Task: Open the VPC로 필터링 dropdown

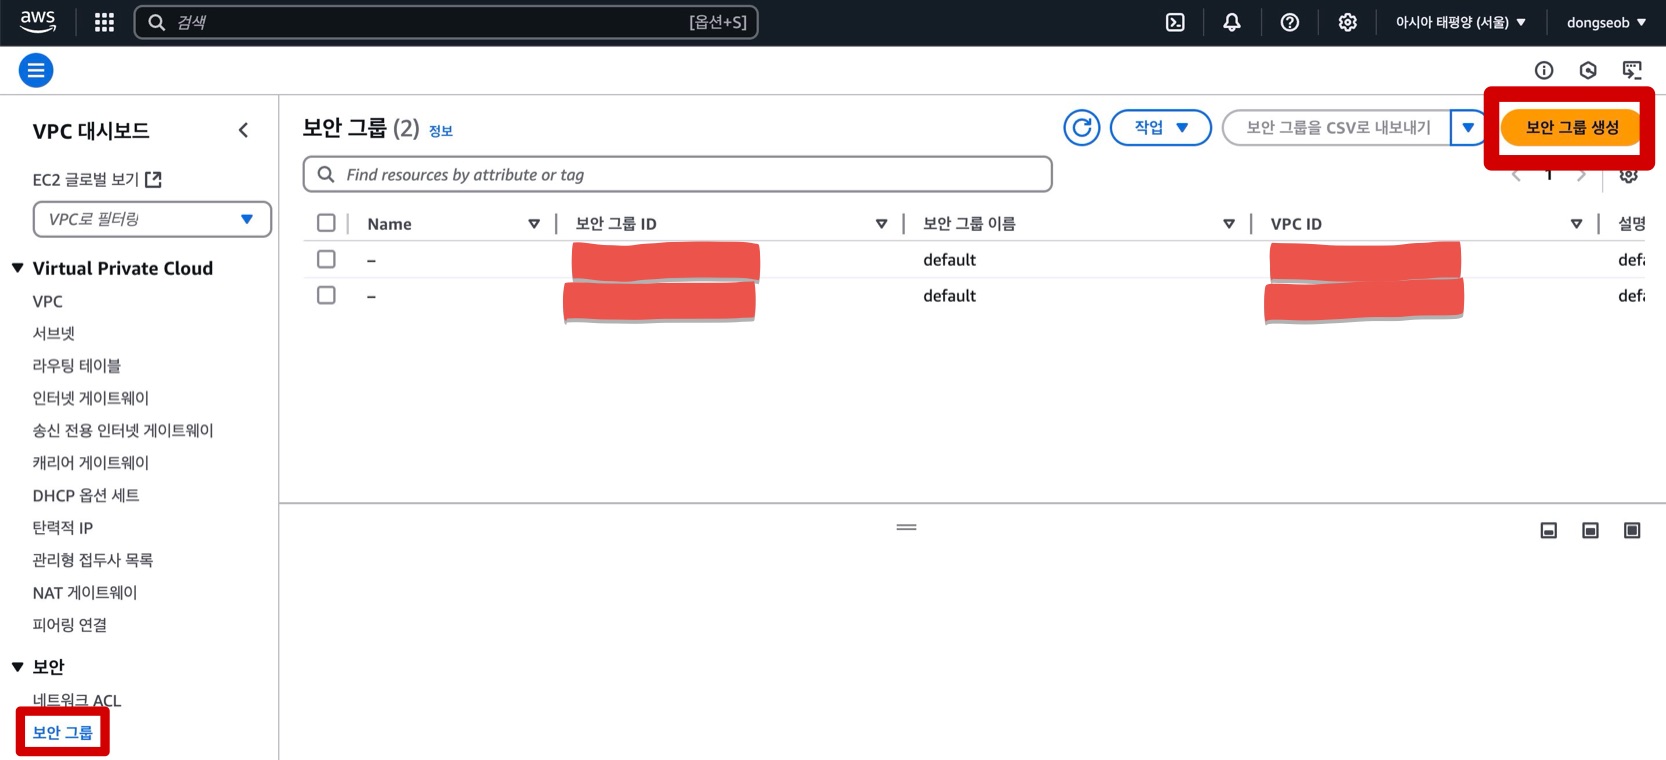Action: 152,219
